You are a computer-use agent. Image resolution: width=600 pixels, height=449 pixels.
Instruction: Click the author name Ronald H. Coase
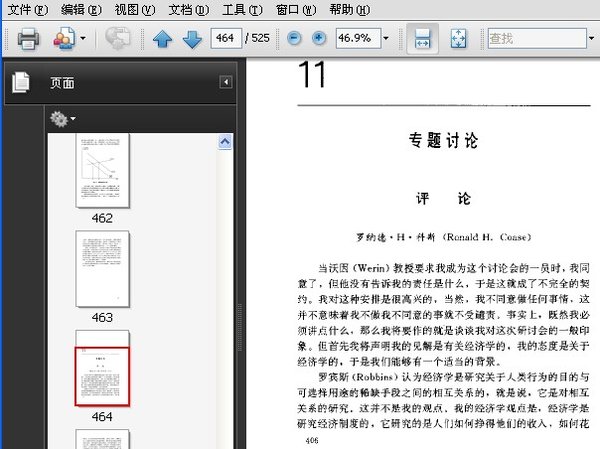[489, 237]
